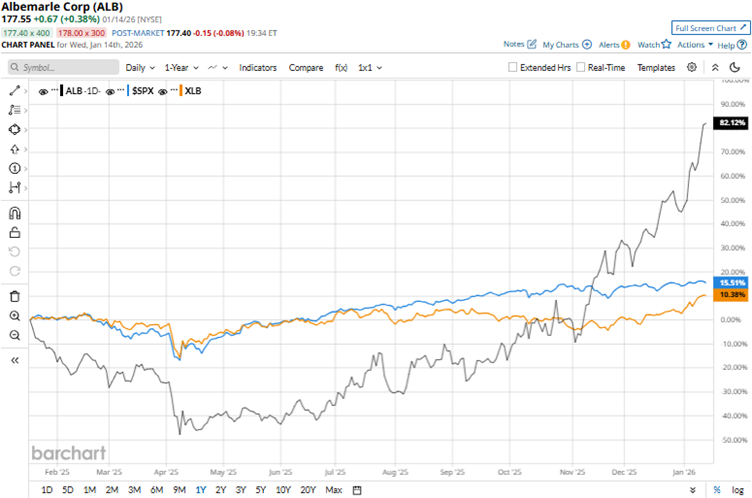Select the Max time range
This screenshot has height=498, width=752.
[x=334, y=490]
